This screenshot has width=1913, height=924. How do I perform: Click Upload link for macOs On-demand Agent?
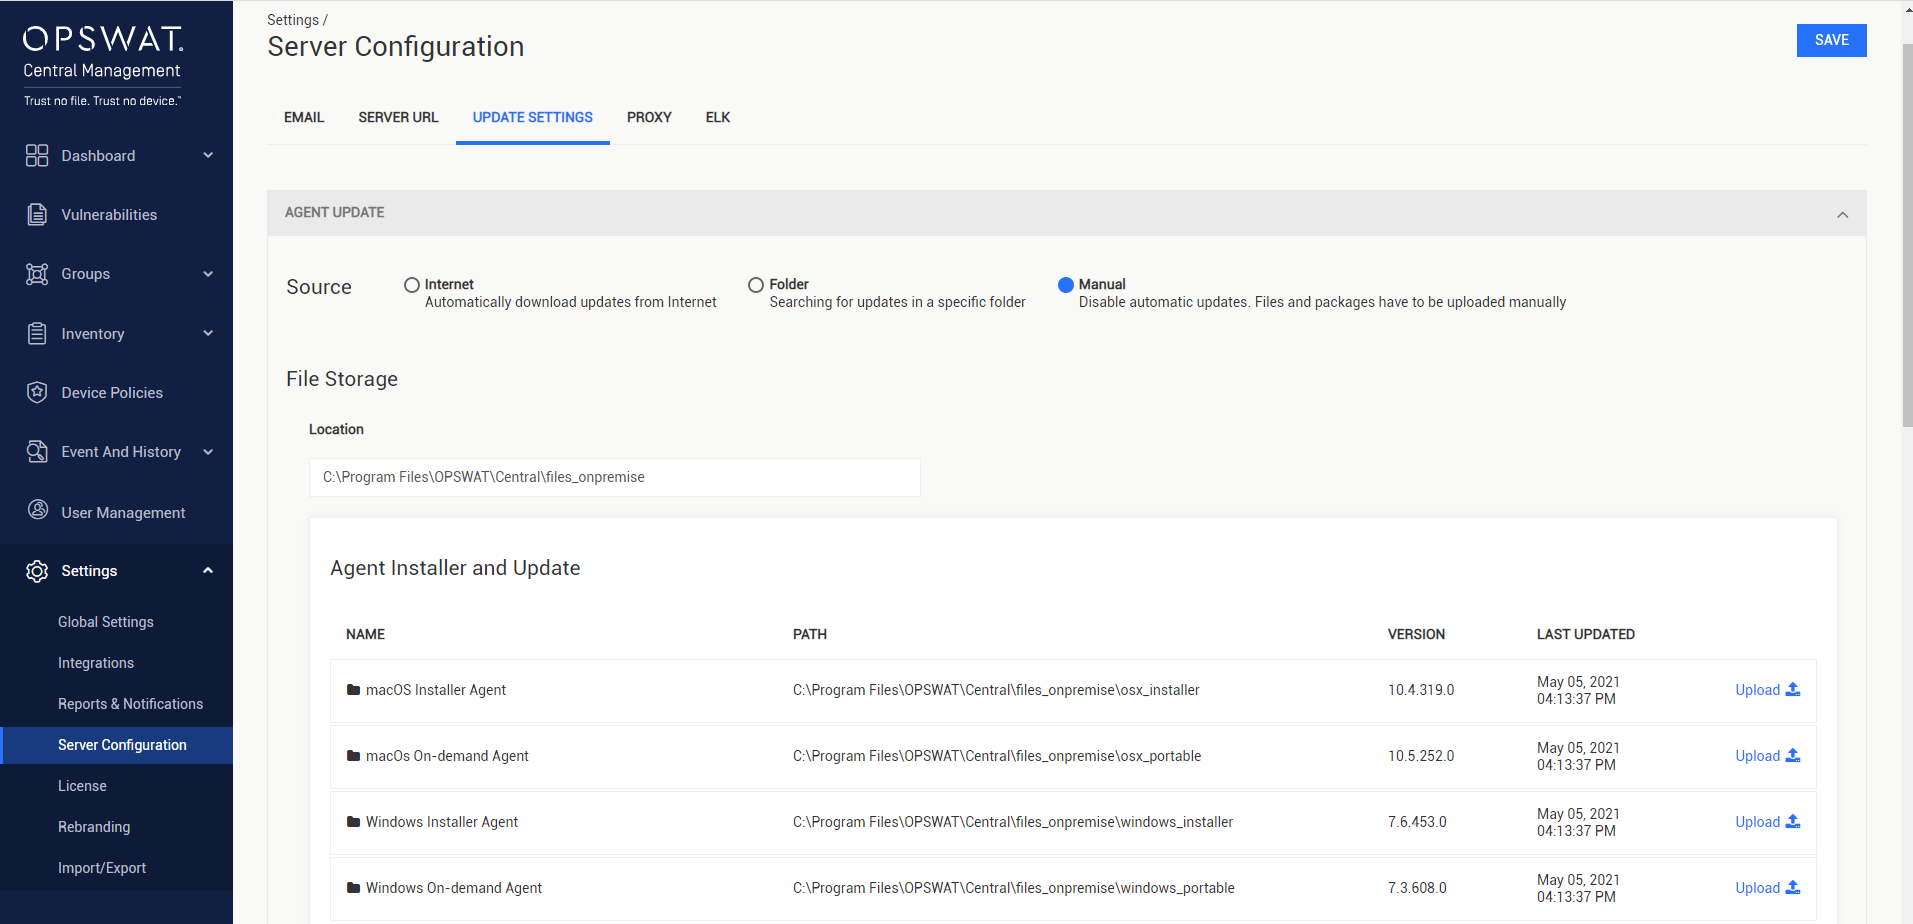1757,756
